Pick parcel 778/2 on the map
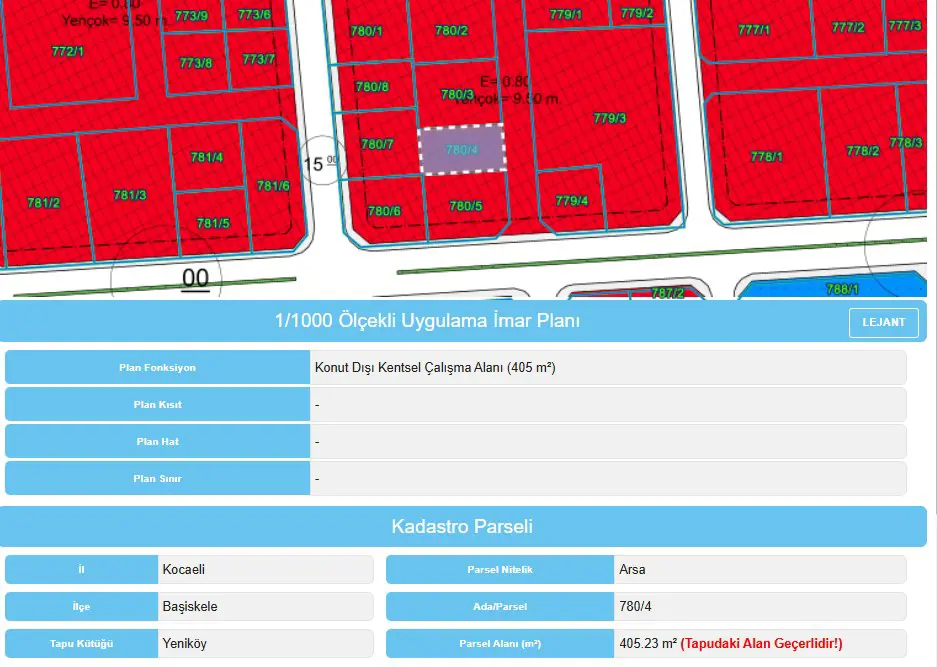The width and height of the screenshot is (937, 667). coord(863,151)
